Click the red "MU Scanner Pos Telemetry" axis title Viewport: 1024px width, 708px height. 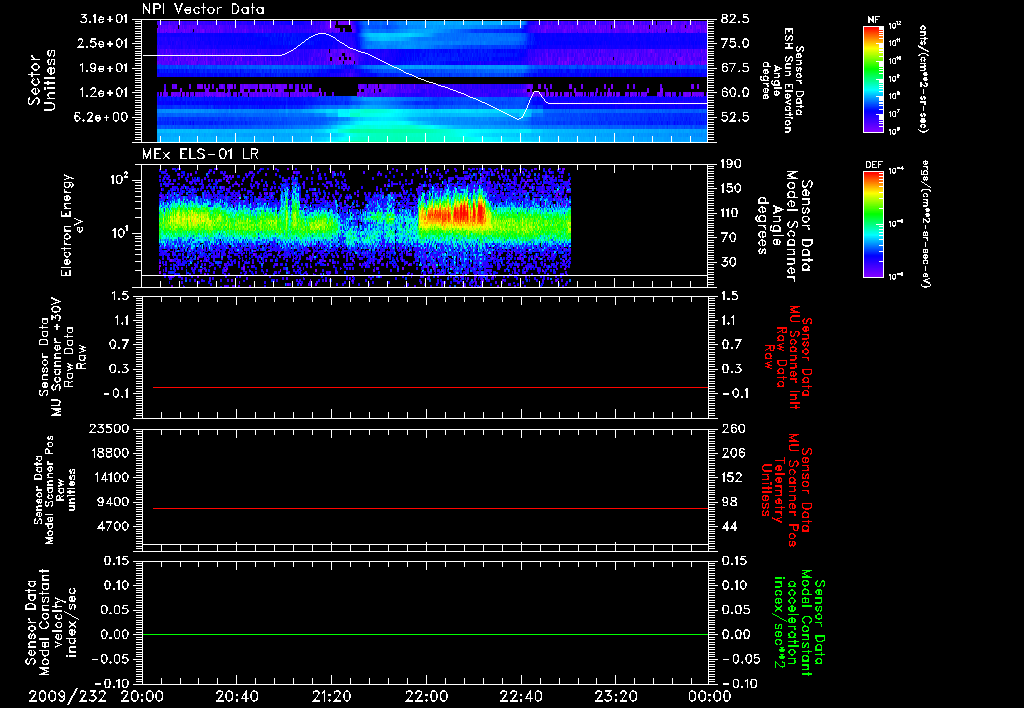click(x=787, y=490)
